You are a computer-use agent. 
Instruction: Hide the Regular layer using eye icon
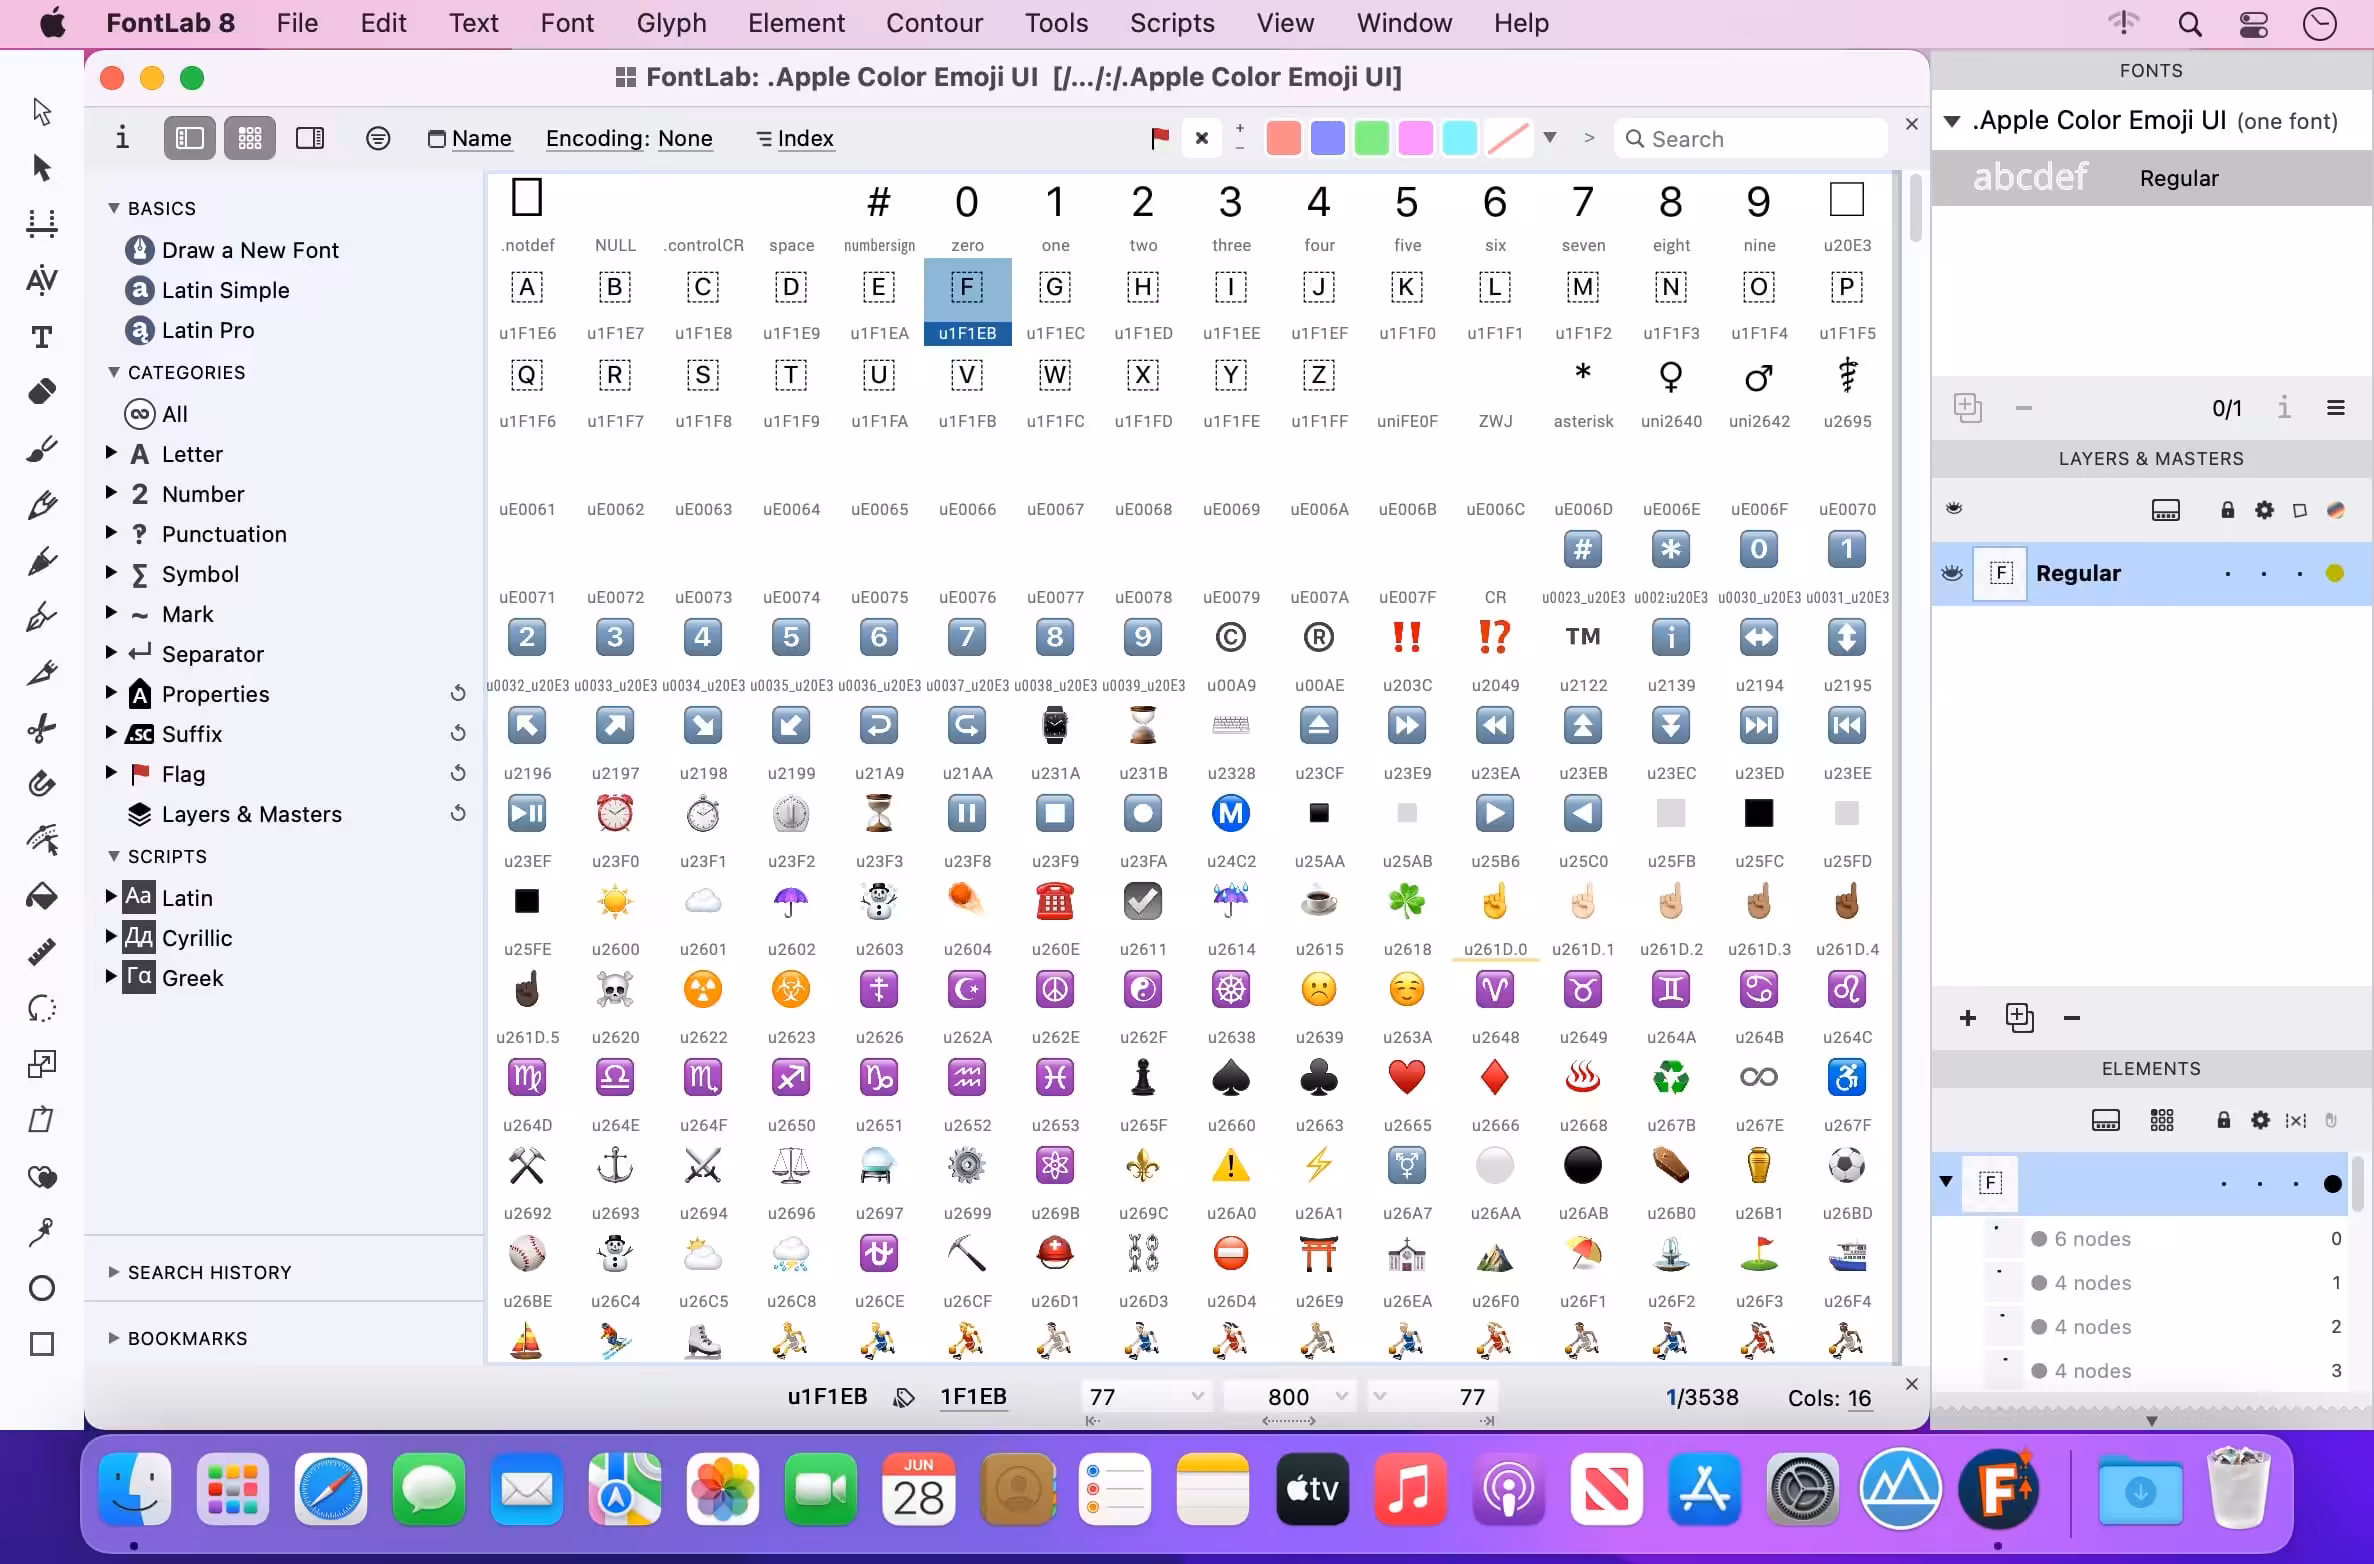(1952, 573)
